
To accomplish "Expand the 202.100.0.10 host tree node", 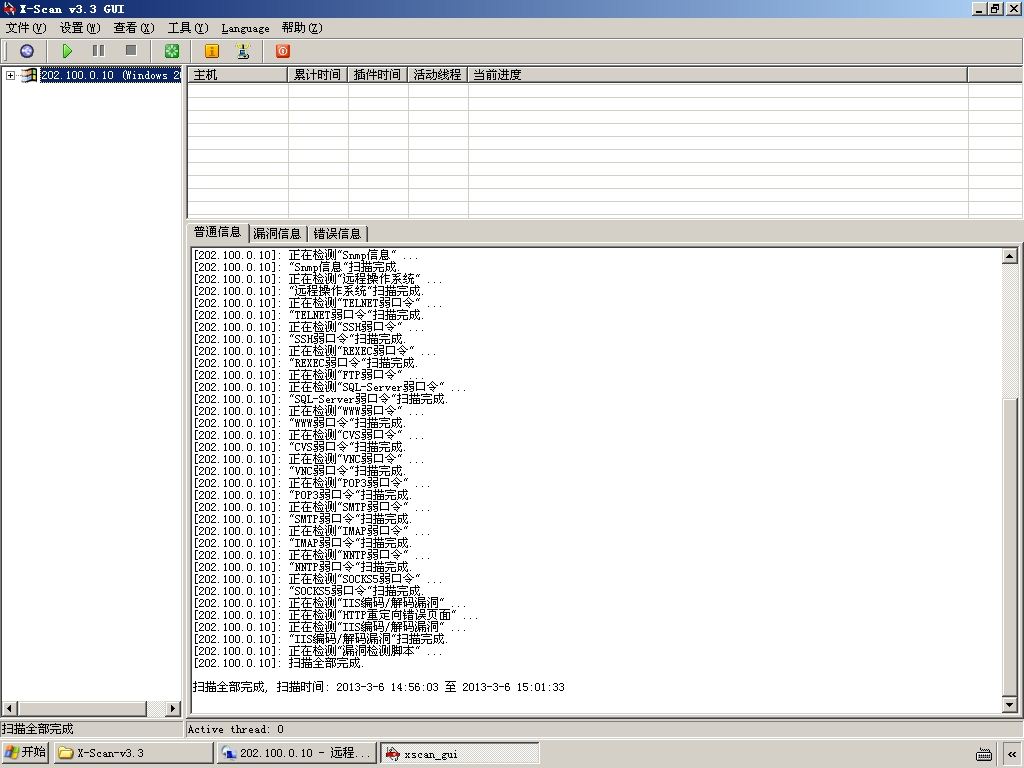I will (10, 75).
